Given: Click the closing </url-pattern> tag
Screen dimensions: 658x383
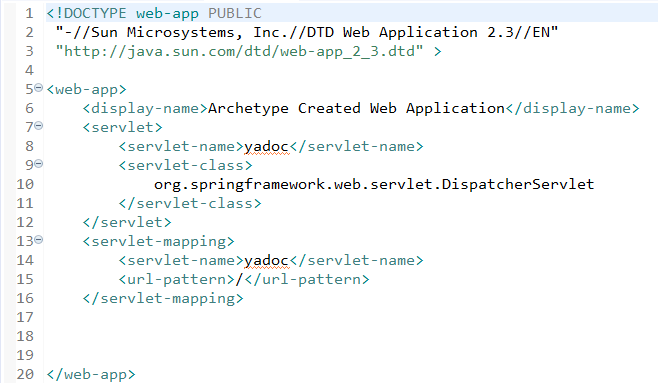Looking at the screenshot, I should click(x=307, y=279).
